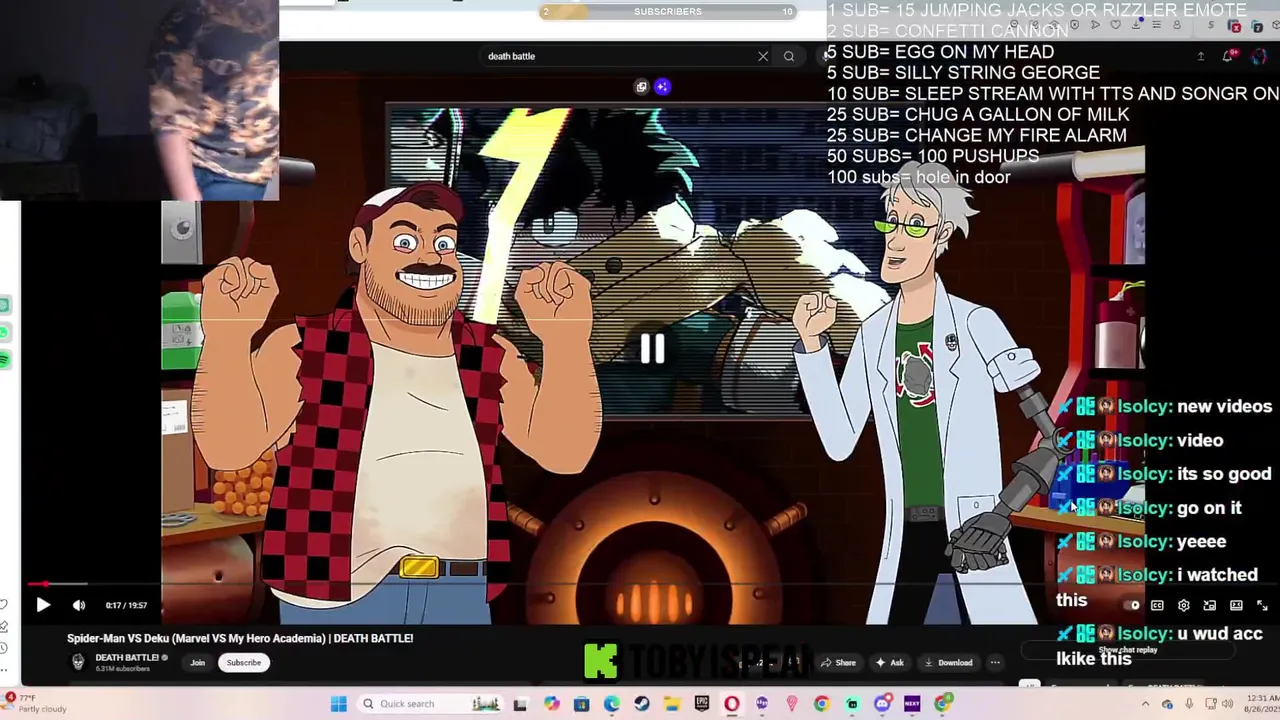Click the purple sparkle extension icon above video
The width and height of the screenshot is (1280, 720).
661,87
